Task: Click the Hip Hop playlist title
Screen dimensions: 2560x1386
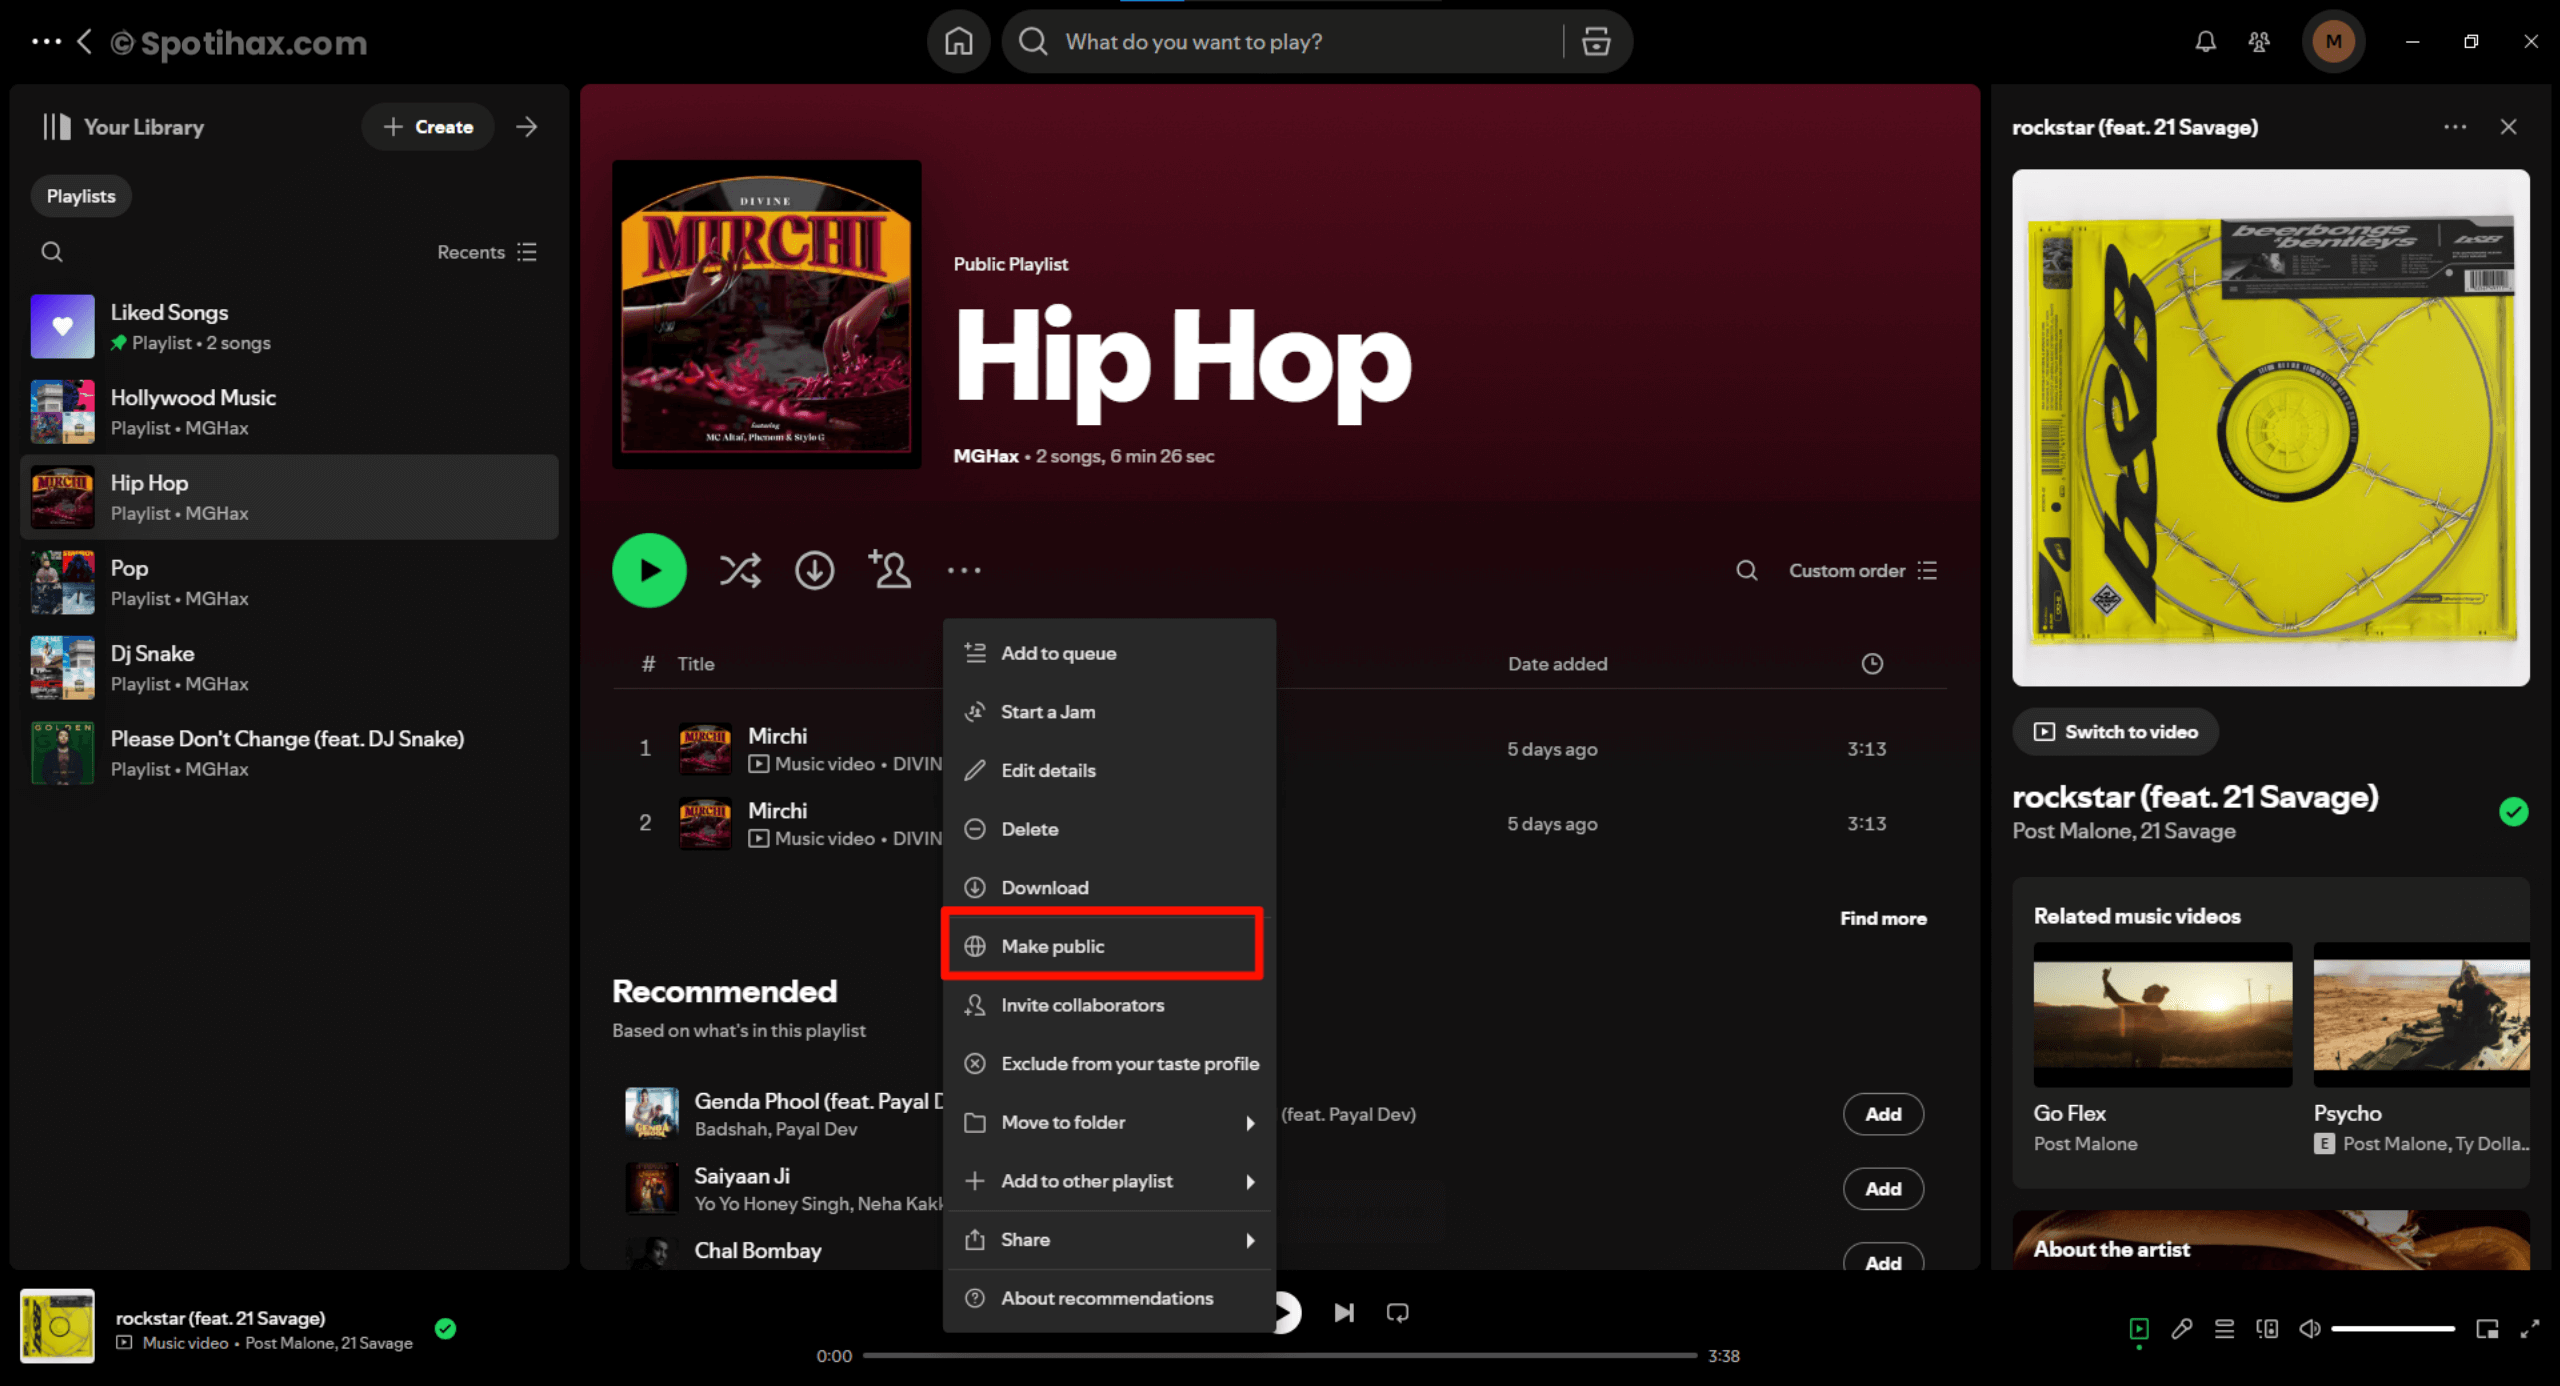Action: (x=1183, y=360)
